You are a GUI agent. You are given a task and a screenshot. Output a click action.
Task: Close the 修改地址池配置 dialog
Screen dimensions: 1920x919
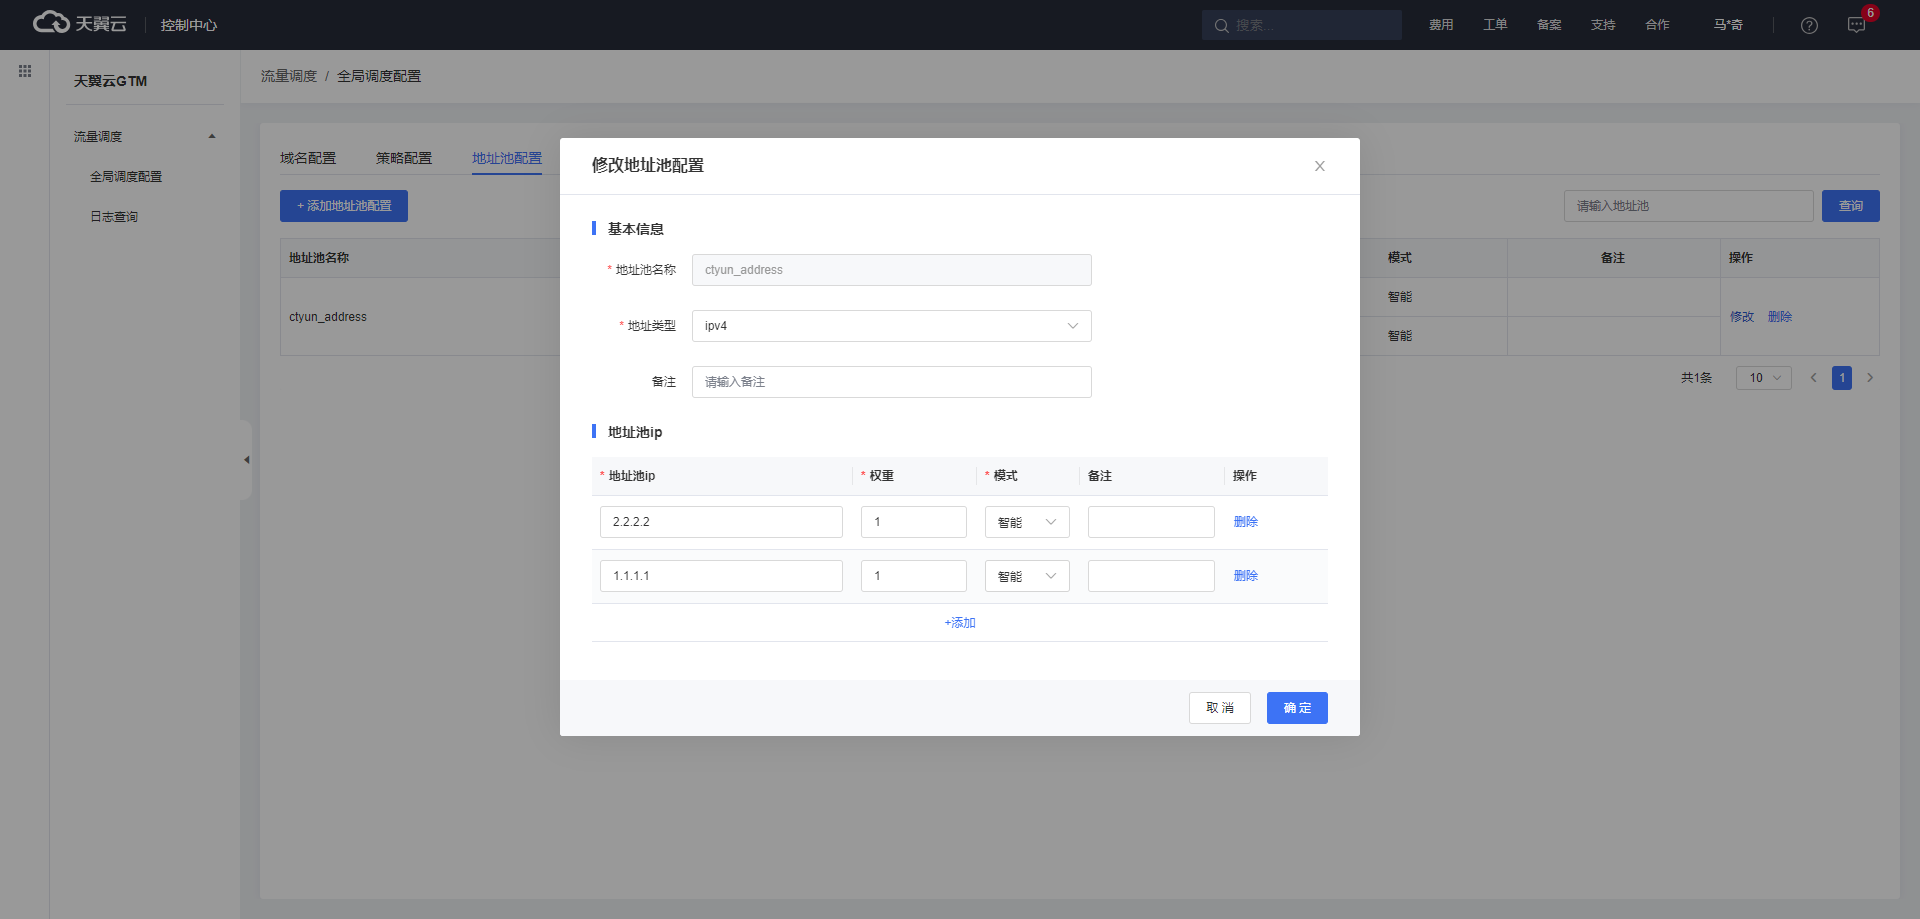coord(1320,166)
